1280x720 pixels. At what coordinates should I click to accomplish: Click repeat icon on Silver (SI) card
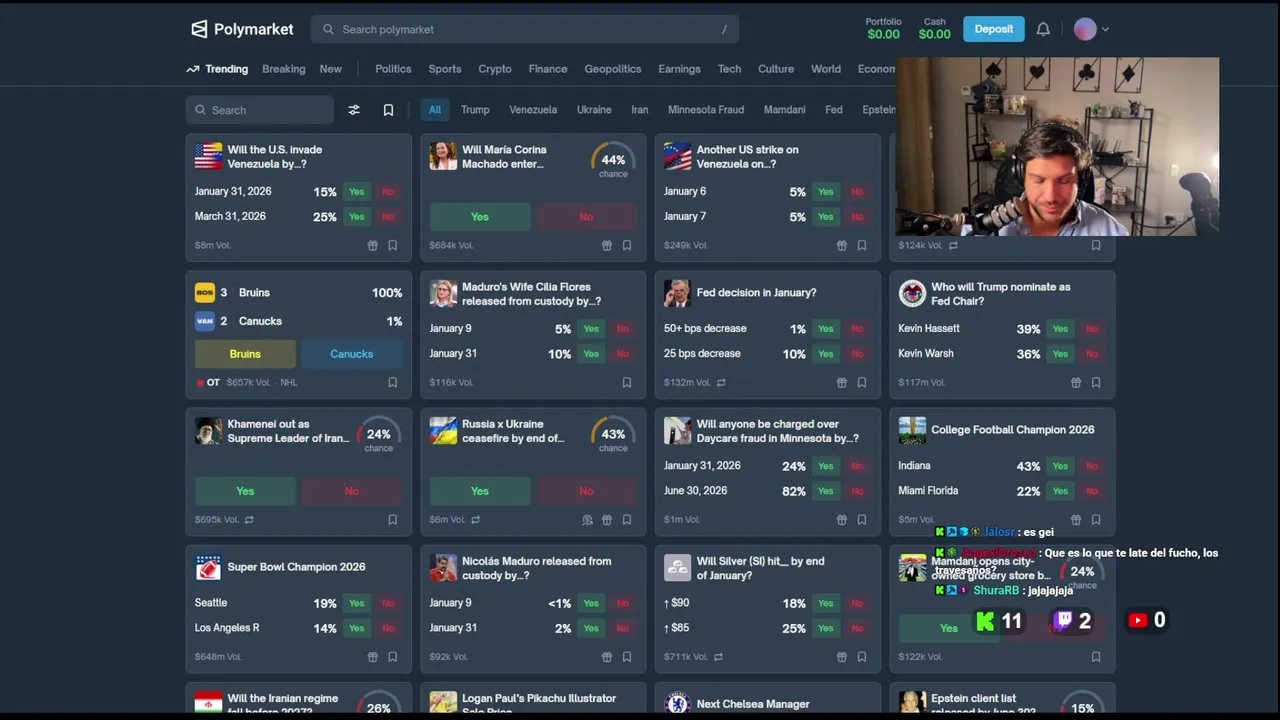[x=718, y=656]
